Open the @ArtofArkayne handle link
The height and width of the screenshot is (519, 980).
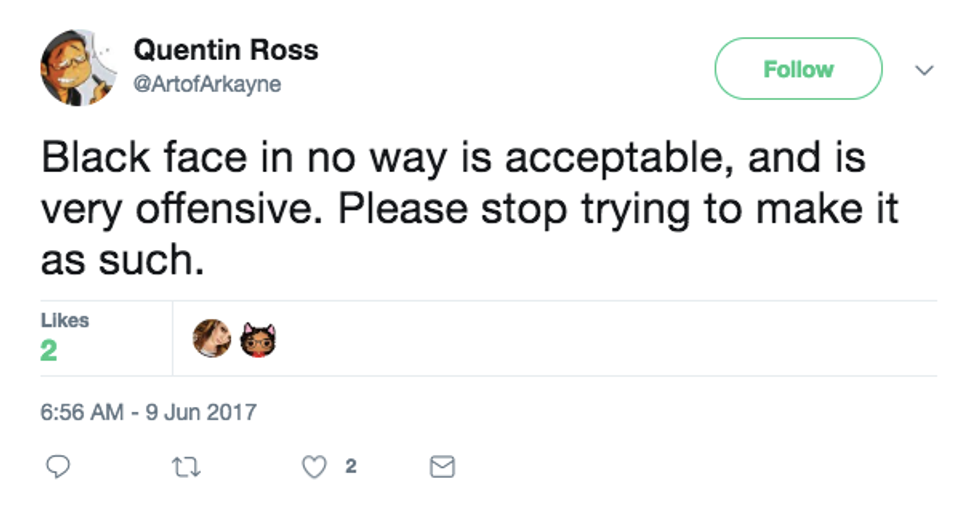pyautogui.click(x=207, y=85)
